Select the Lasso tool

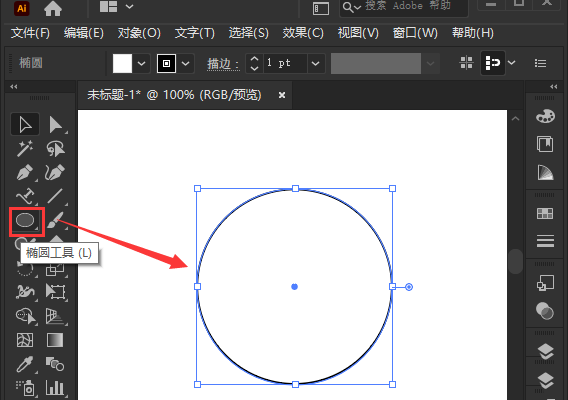point(55,149)
